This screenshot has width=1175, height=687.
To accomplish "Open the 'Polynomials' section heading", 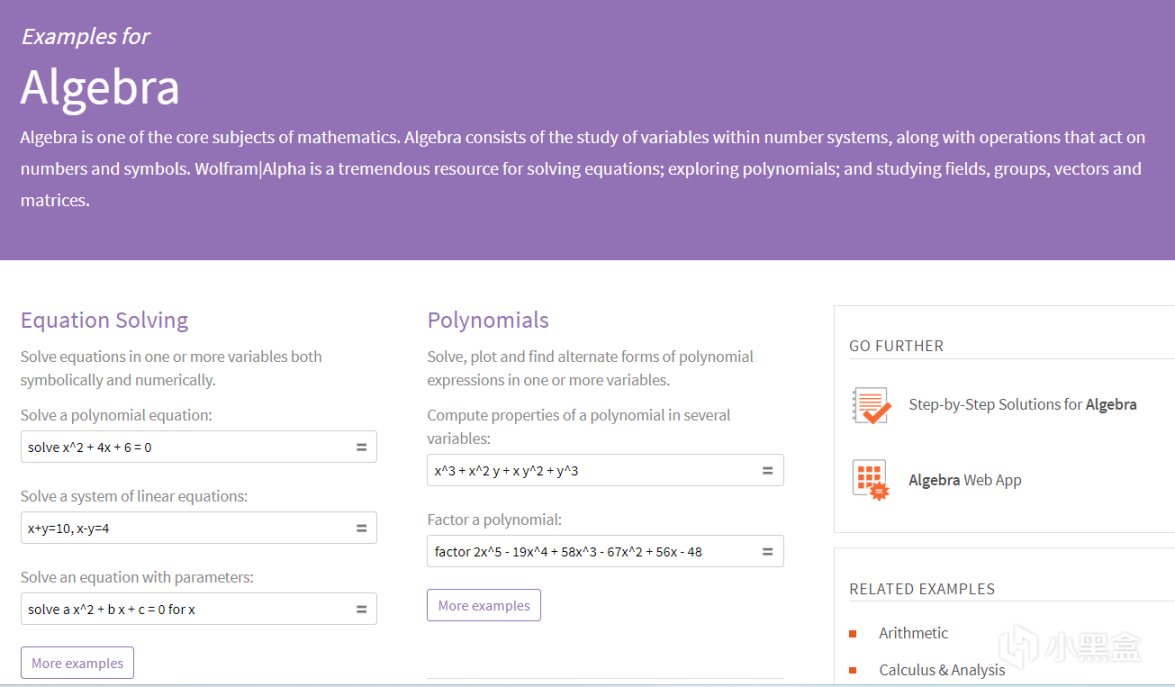I will [488, 320].
